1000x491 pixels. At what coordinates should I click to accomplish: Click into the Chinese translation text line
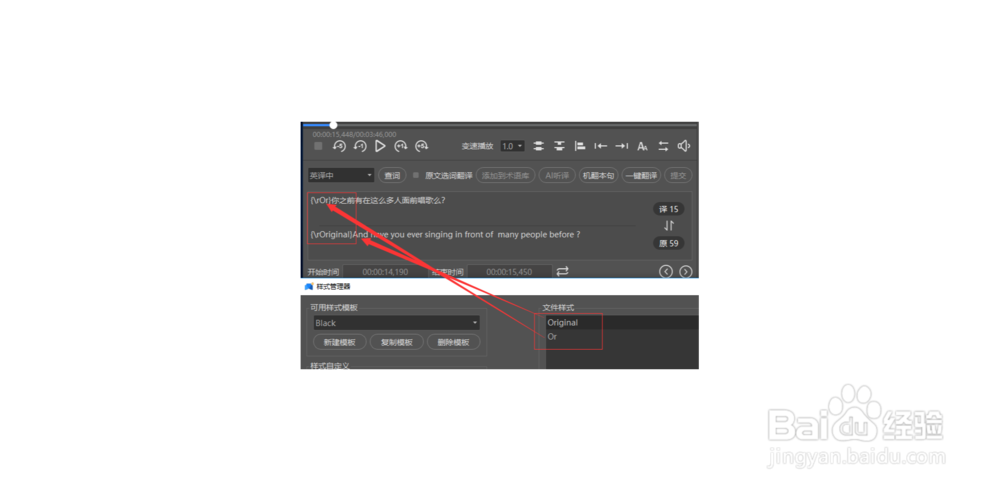pos(378,200)
